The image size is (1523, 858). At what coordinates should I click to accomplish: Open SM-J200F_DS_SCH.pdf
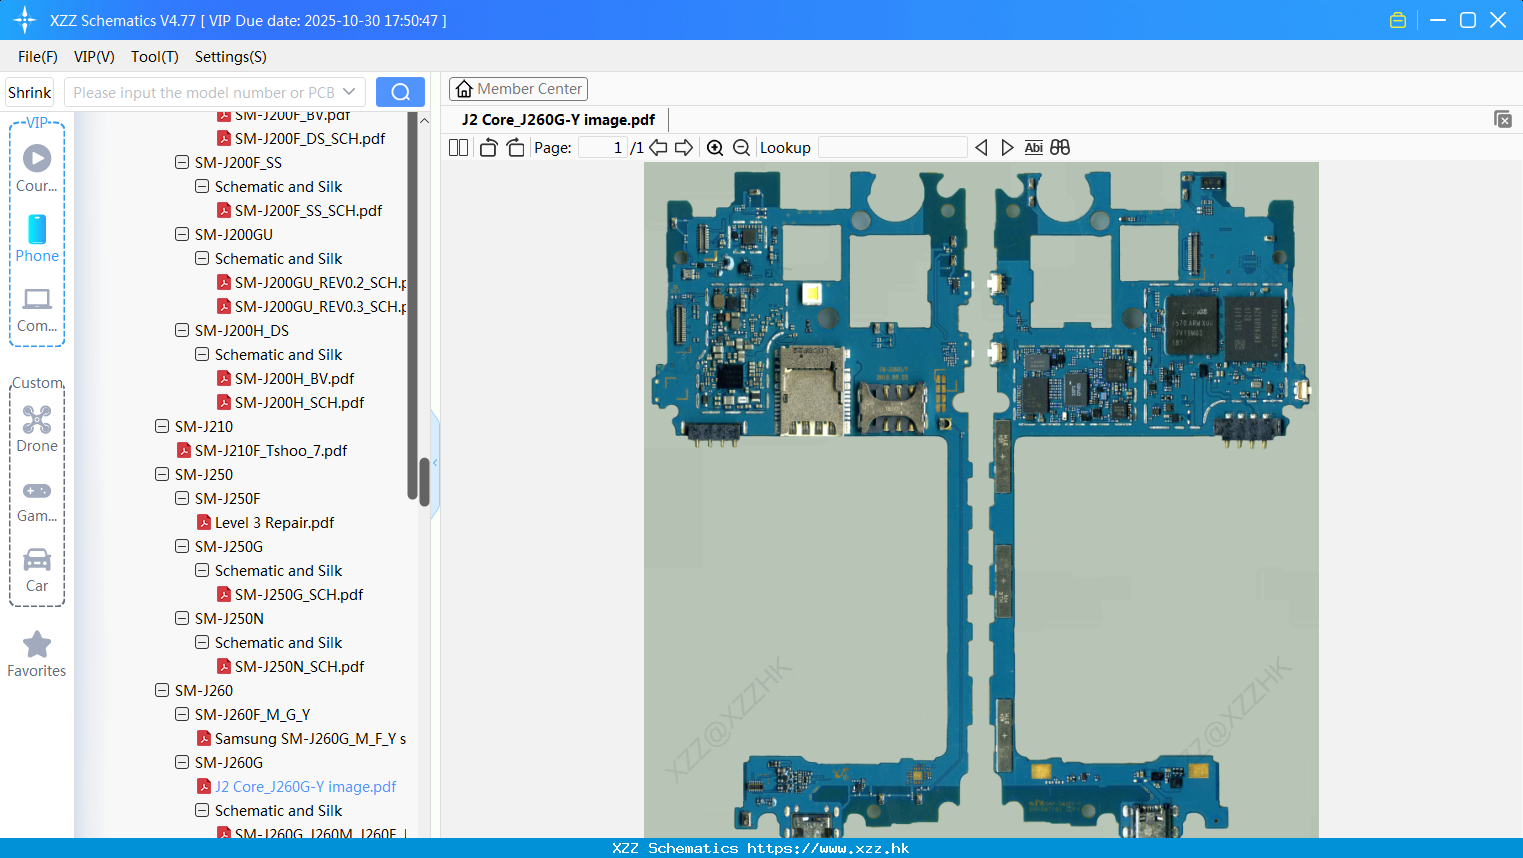(x=310, y=138)
